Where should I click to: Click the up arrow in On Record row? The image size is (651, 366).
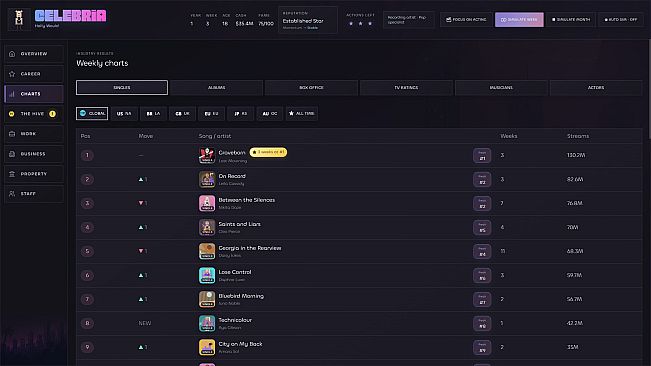[x=141, y=179]
